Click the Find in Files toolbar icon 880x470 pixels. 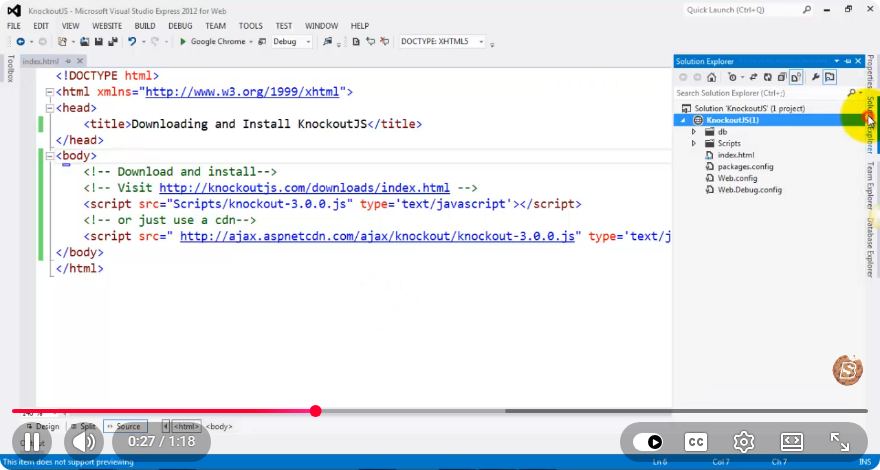[328, 42]
